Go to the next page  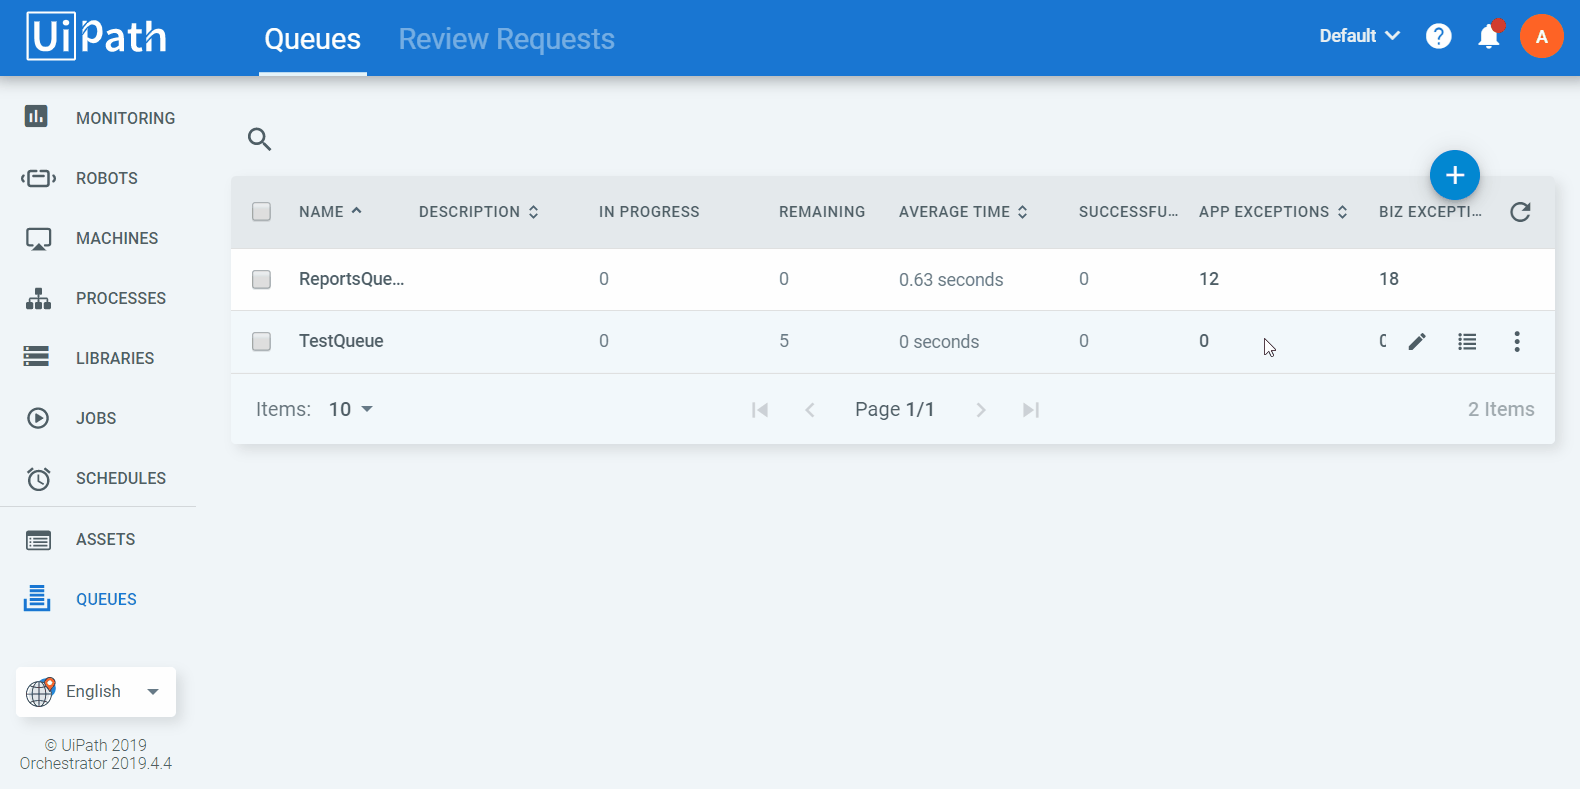pyautogui.click(x=981, y=410)
